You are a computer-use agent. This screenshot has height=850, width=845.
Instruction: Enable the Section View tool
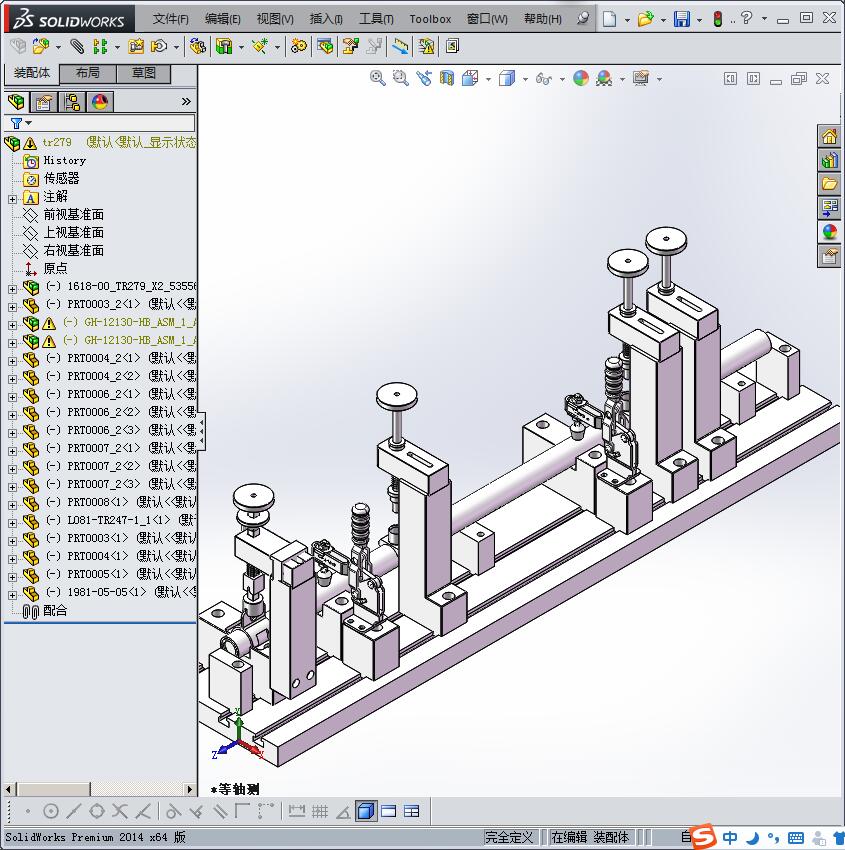pyautogui.click(x=447, y=78)
